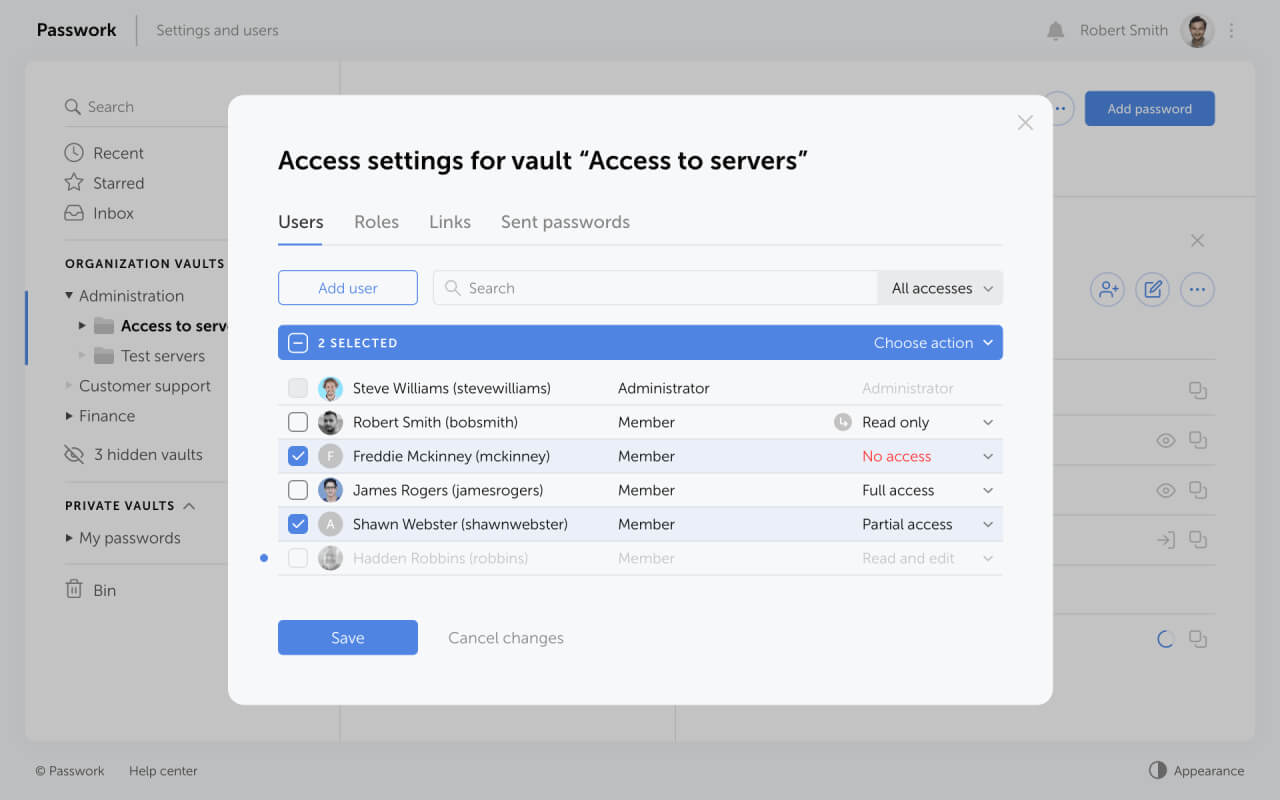Close the password details panel

click(x=1197, y=241)
